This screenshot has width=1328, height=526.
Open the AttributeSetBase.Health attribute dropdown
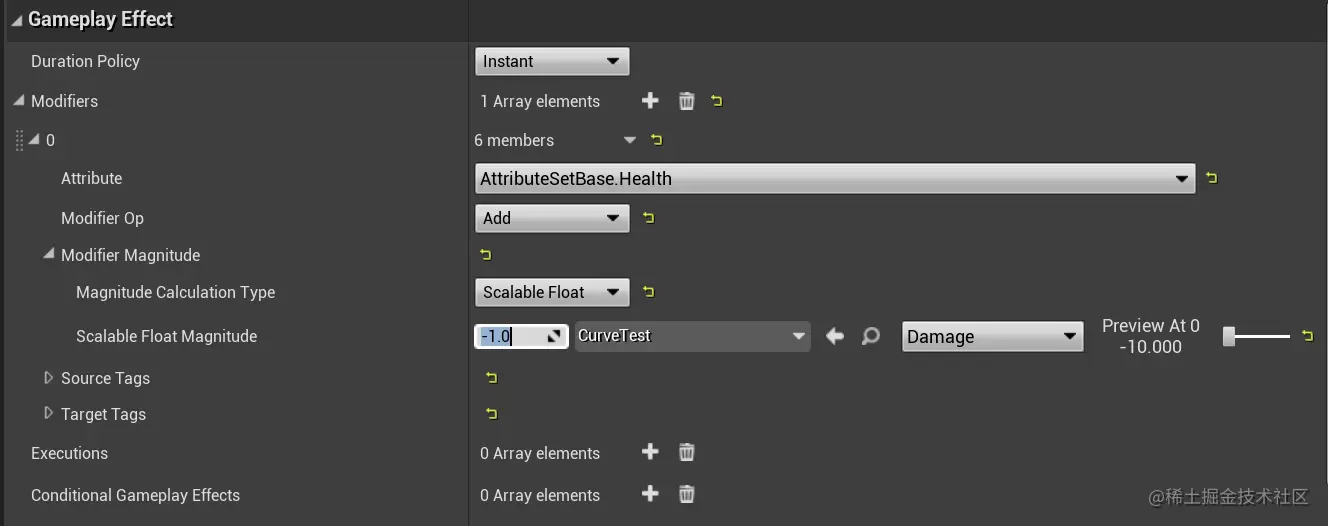(835, 179)
